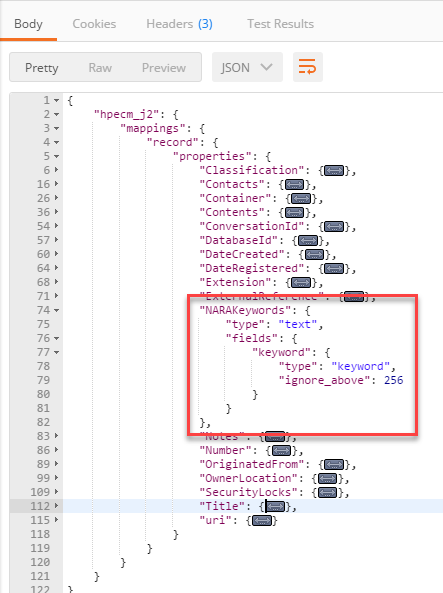443x593 pixels.
Task: Click the folded-code icon after Container
Action: click(x=301, y=199)
